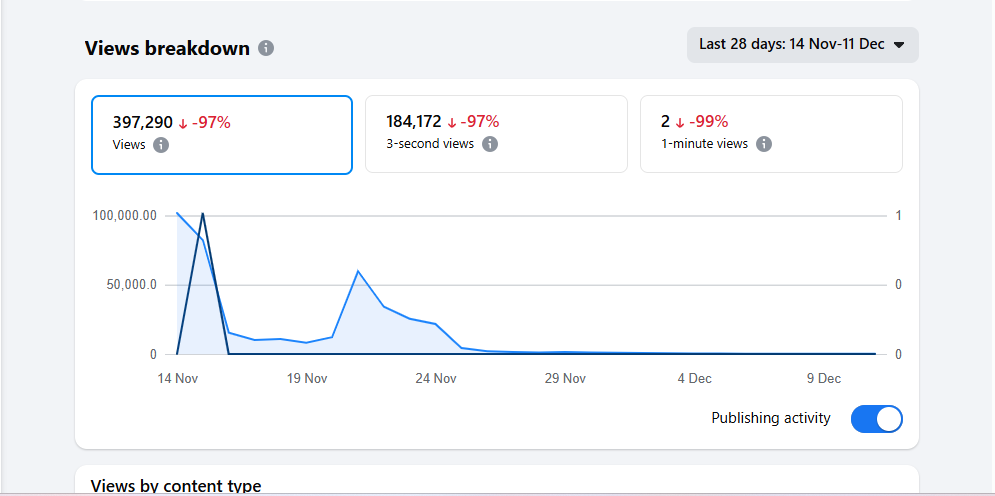Select the 397,290 Views metric card

point(221,135)
